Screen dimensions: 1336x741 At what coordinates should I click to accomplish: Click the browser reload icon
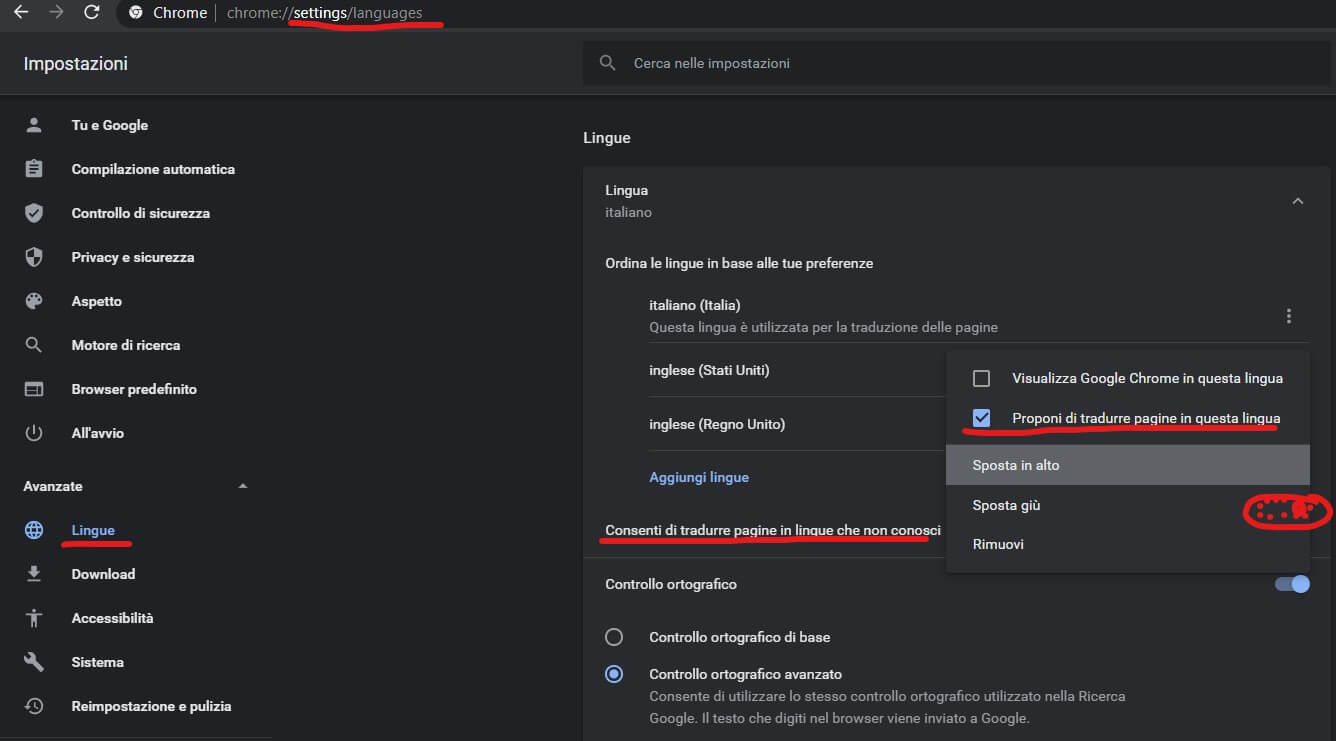[x=92, y=12]
